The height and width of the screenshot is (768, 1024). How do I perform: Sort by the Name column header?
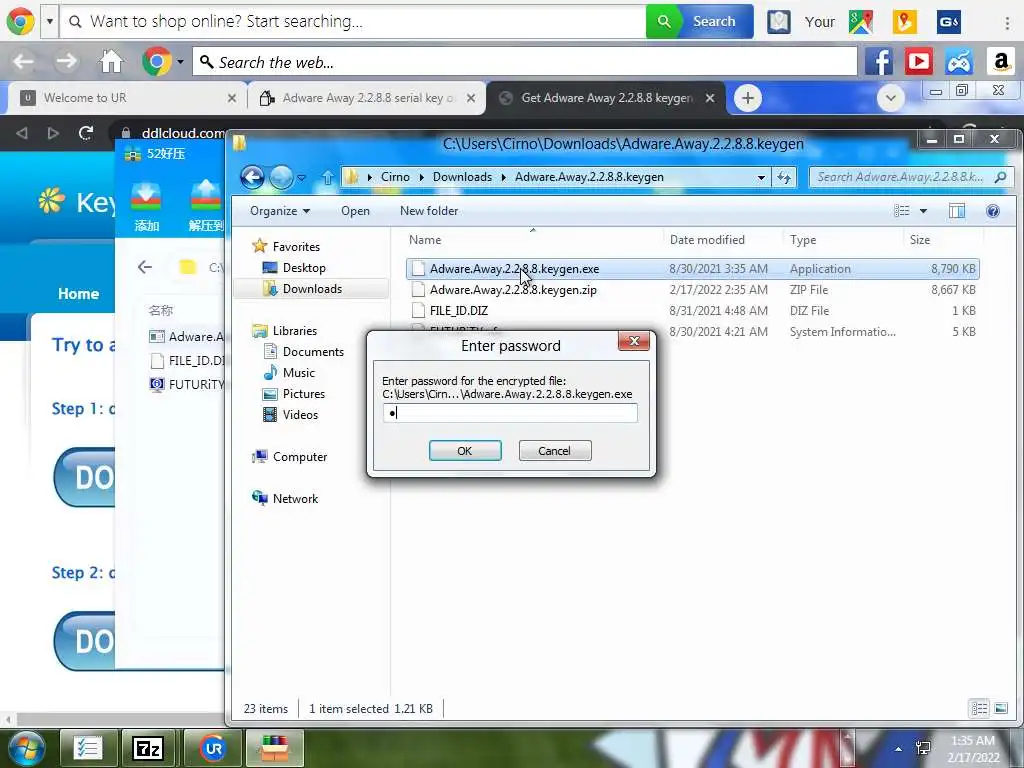(x=425, y=240)
